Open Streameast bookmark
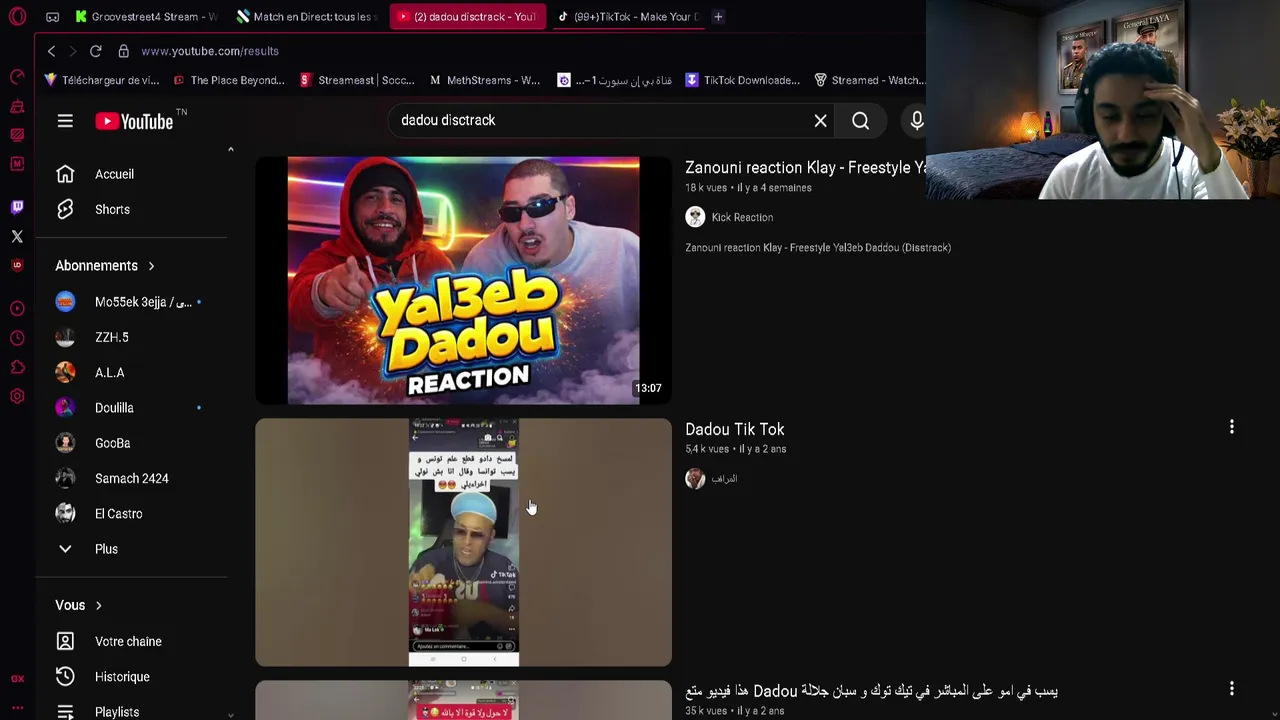 [x=357, y=80]
